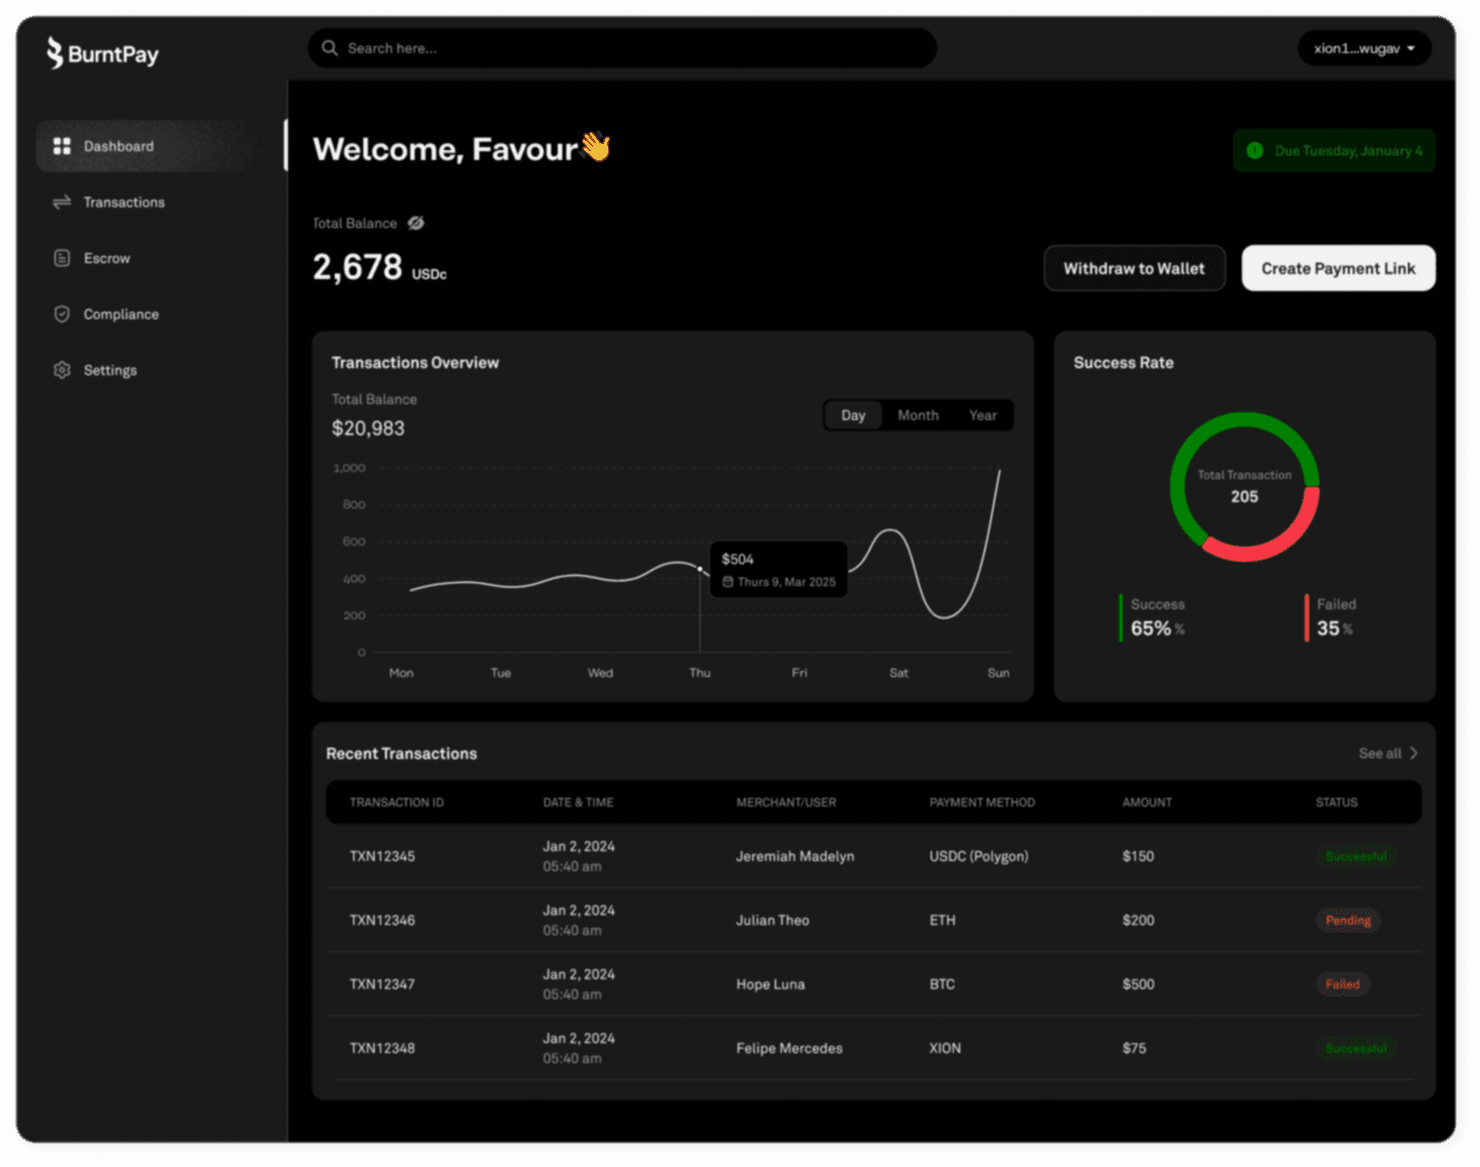Viewport: 1480px width, 1167px height.
Task: Click the Search here input field
Action: 630,48
